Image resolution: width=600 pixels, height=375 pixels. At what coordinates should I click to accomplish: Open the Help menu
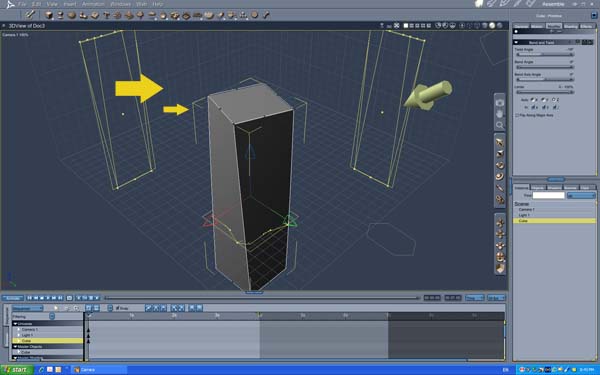pos(158,4)
